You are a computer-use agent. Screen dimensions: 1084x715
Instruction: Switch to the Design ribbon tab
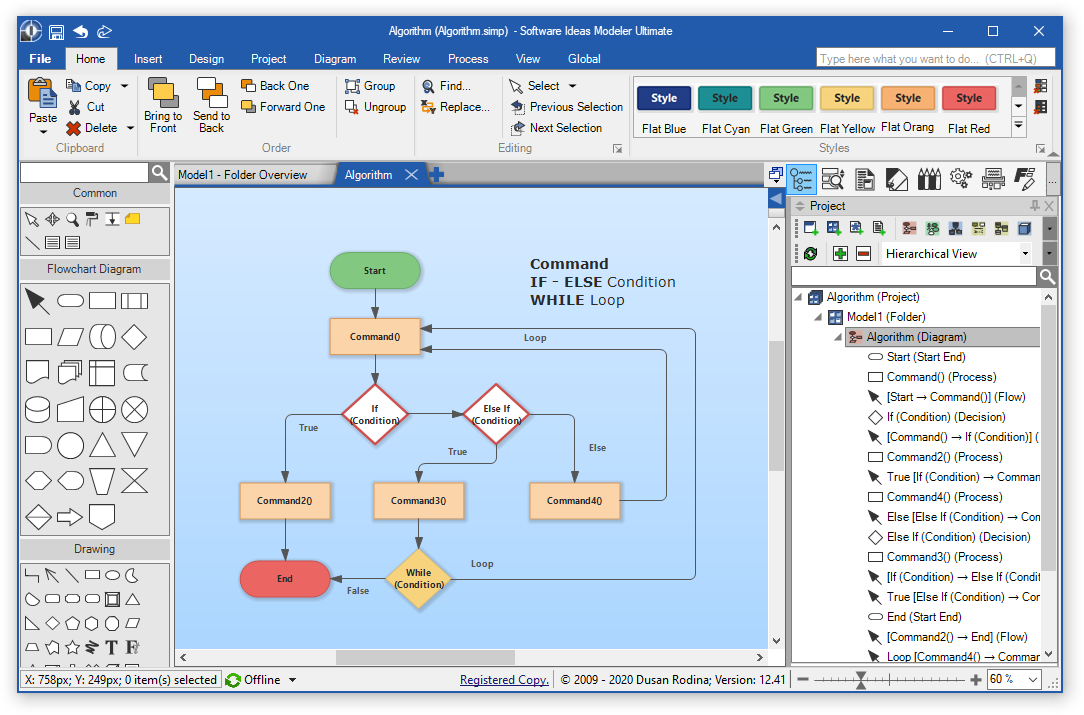(x=207, y=59)
